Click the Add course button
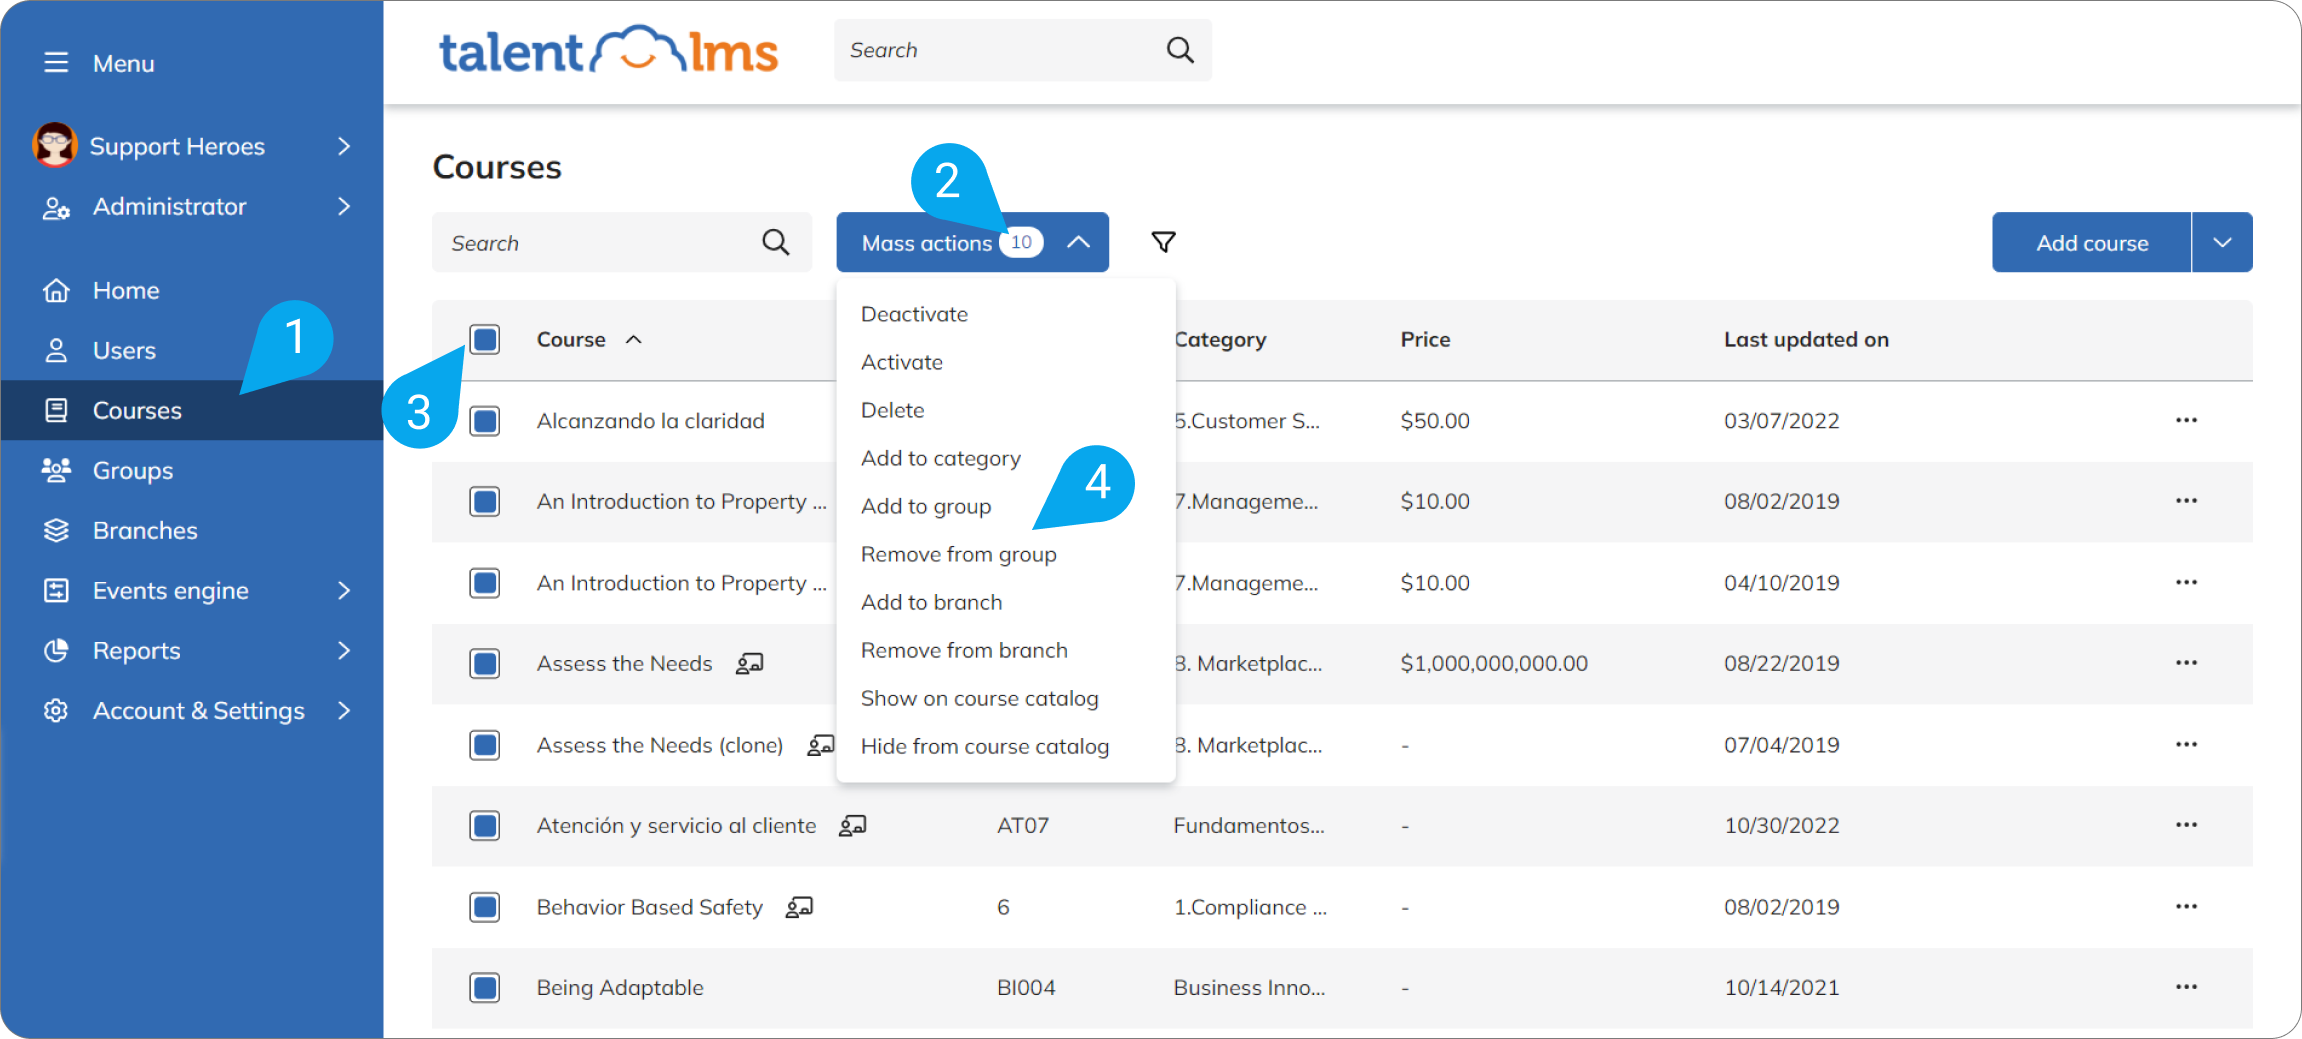Screen dimensions: 2302x1039 point(2090,241)
